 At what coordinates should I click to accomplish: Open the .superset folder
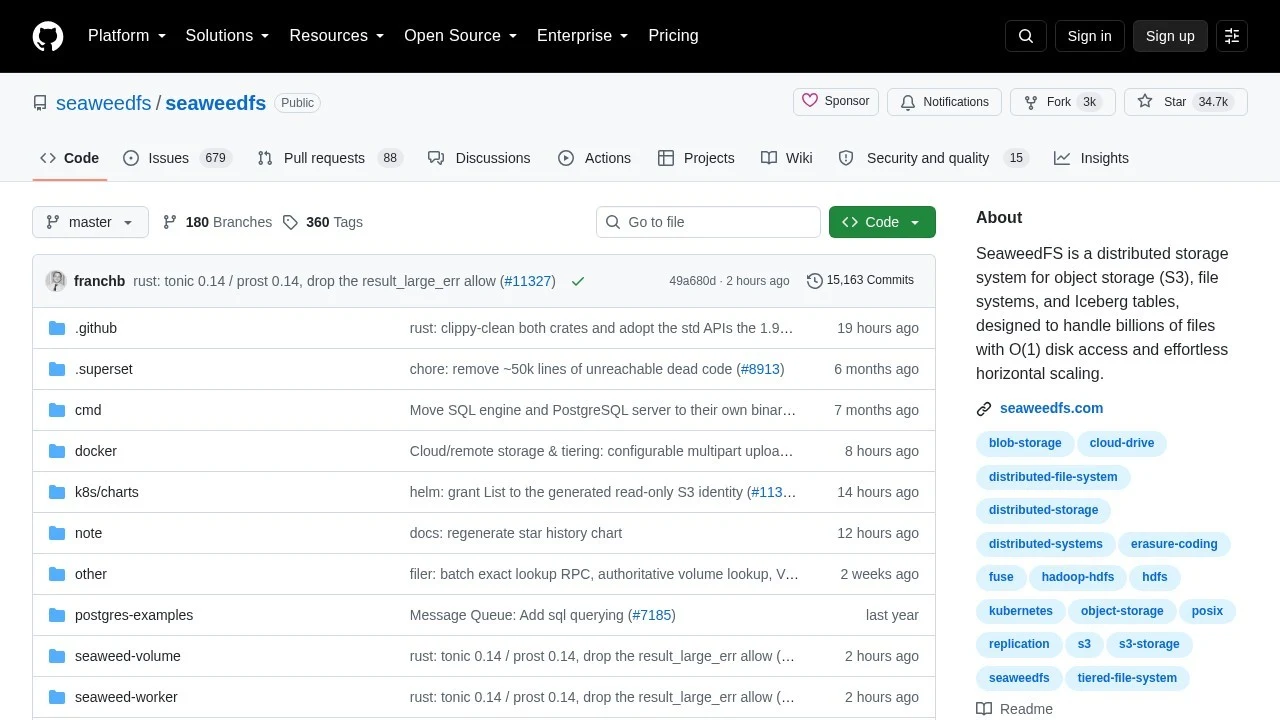coord(104,369)
